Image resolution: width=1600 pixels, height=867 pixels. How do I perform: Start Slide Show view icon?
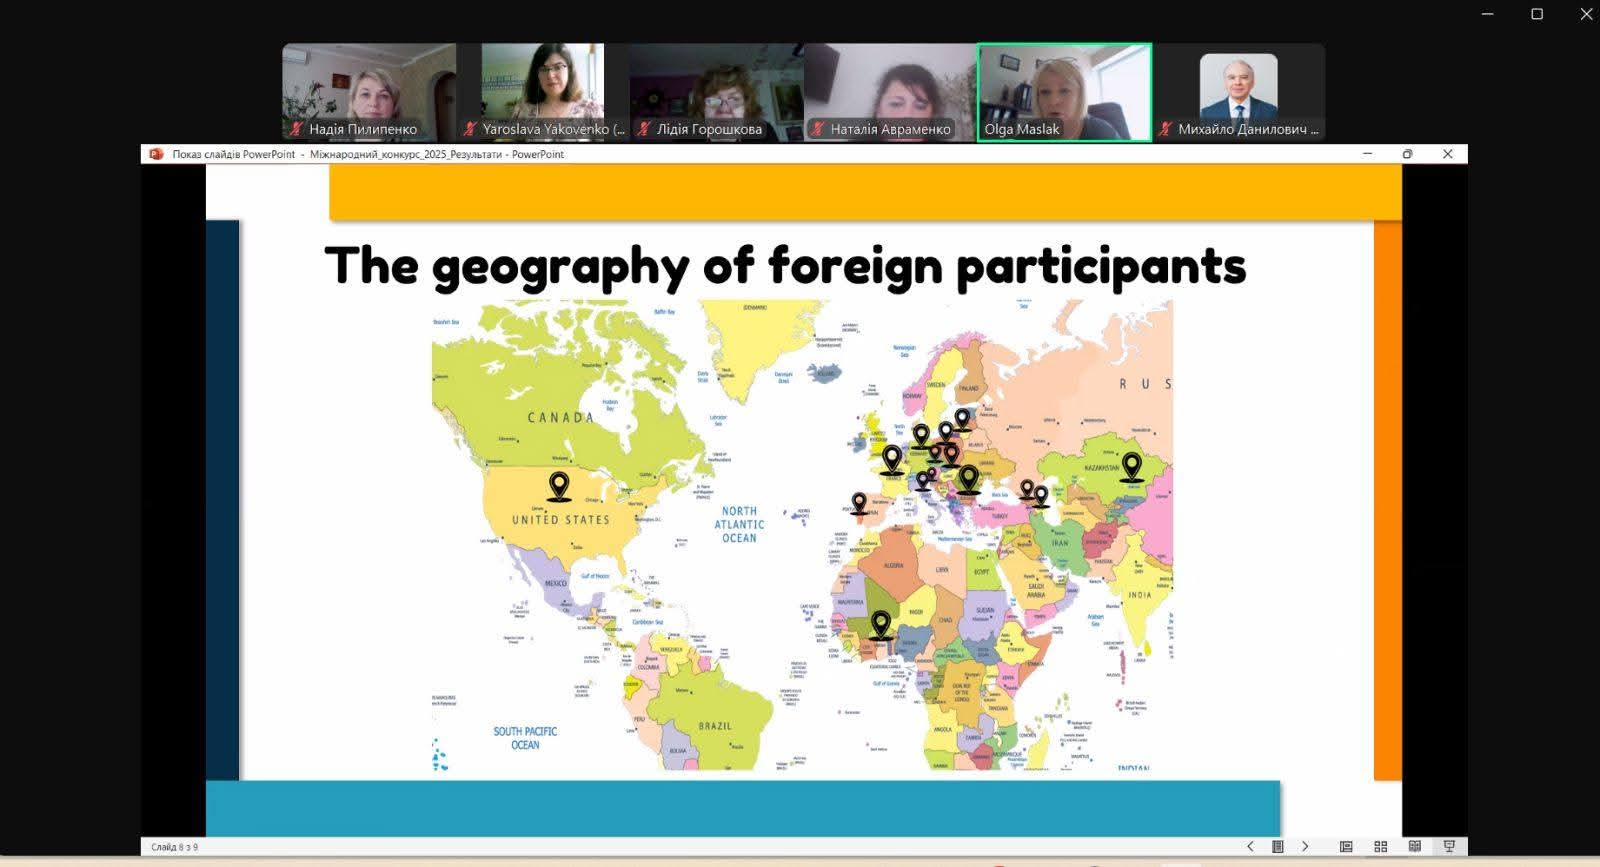(1449, 846)
